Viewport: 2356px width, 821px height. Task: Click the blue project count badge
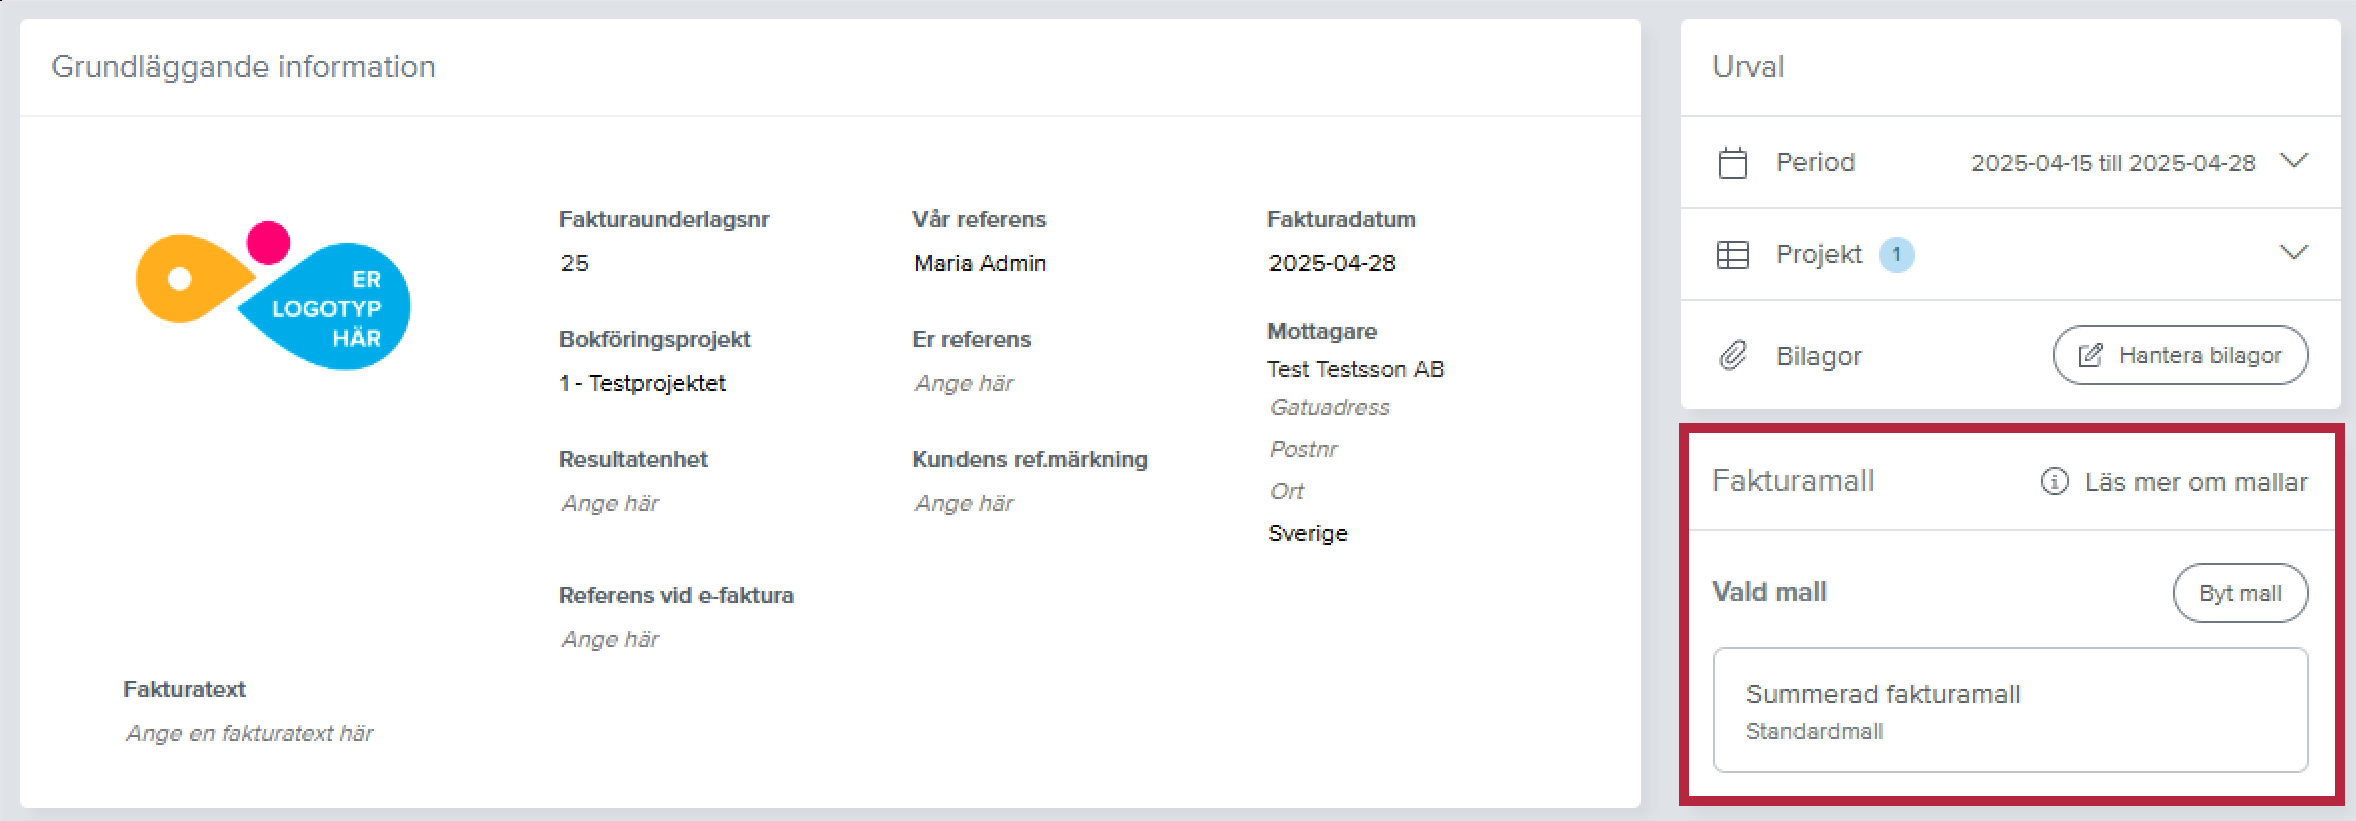pyautogui.click(x=1897, y=255)
